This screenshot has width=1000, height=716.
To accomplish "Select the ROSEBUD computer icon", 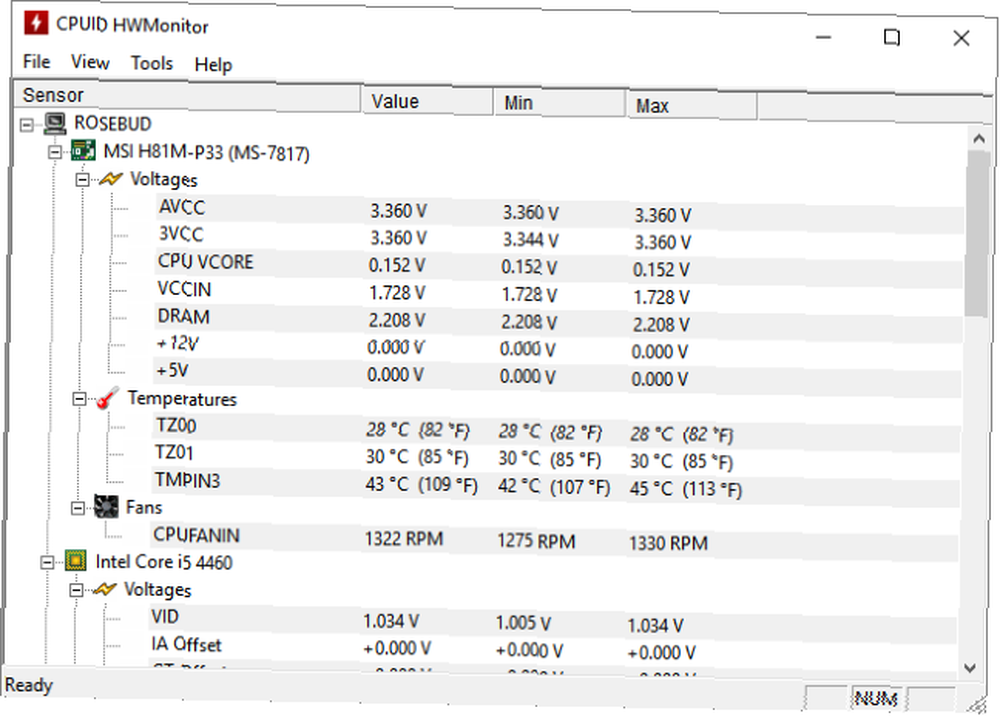I will tap(55, 123).
